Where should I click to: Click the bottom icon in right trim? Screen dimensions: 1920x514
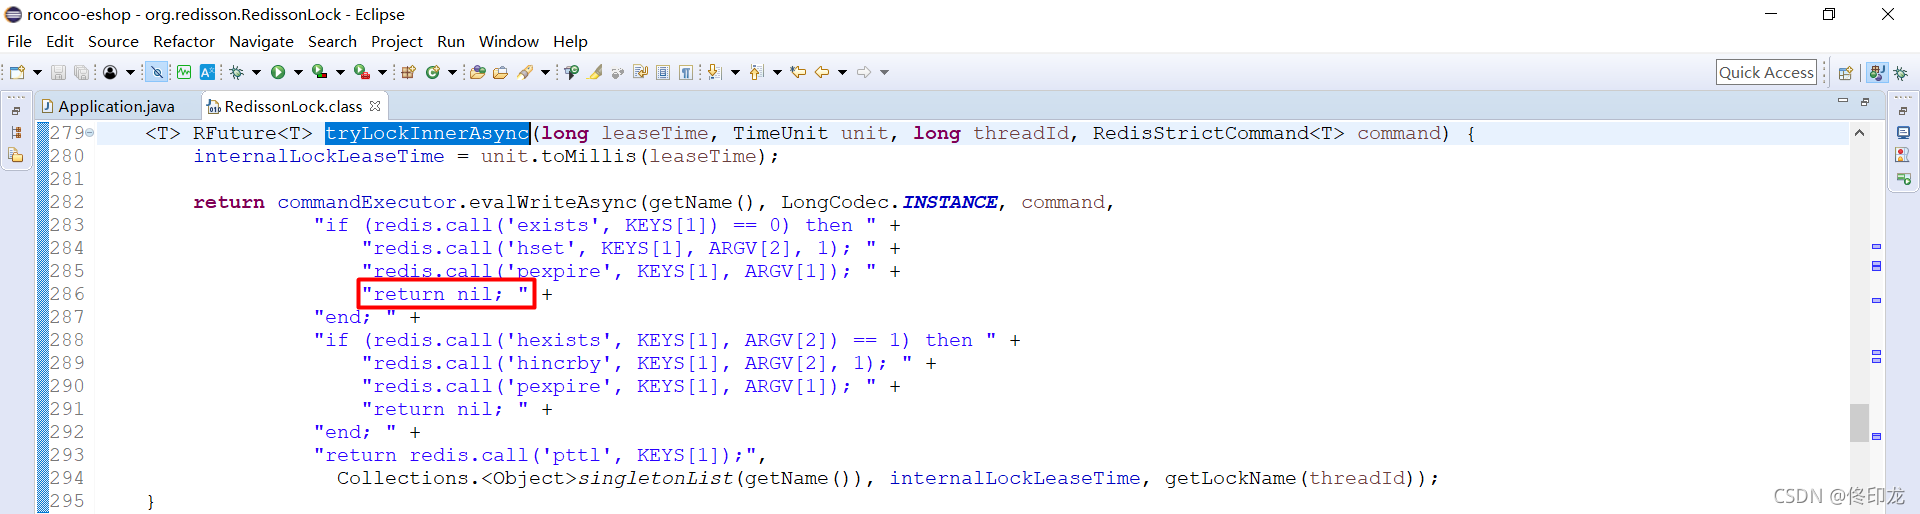point(1903,179)
